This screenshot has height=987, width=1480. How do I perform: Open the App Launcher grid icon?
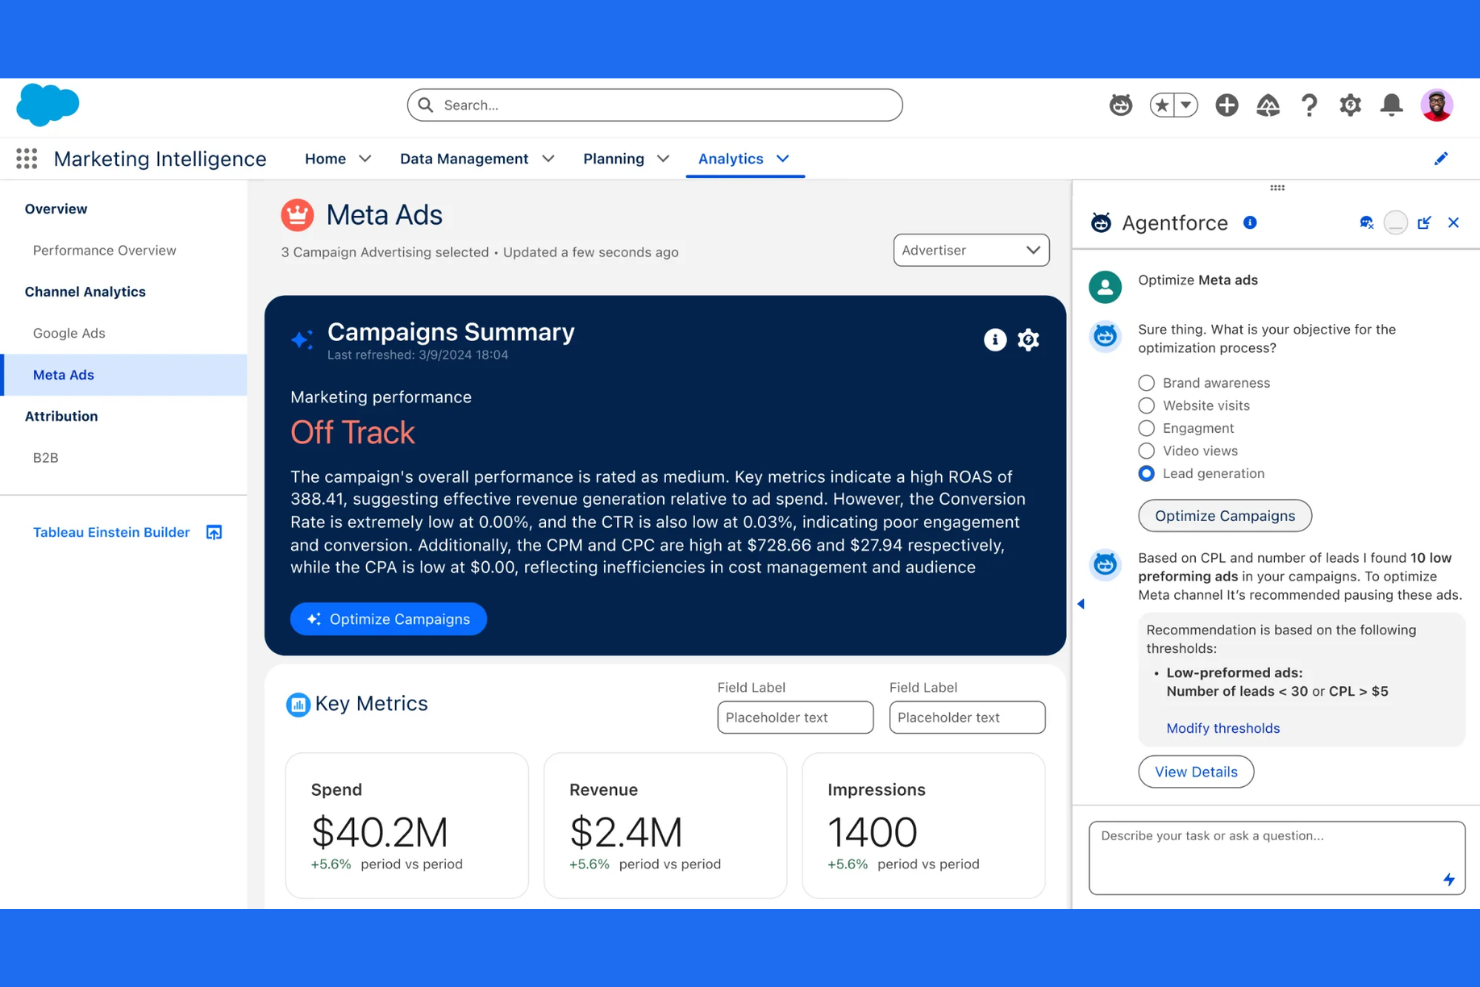[27, 158]
